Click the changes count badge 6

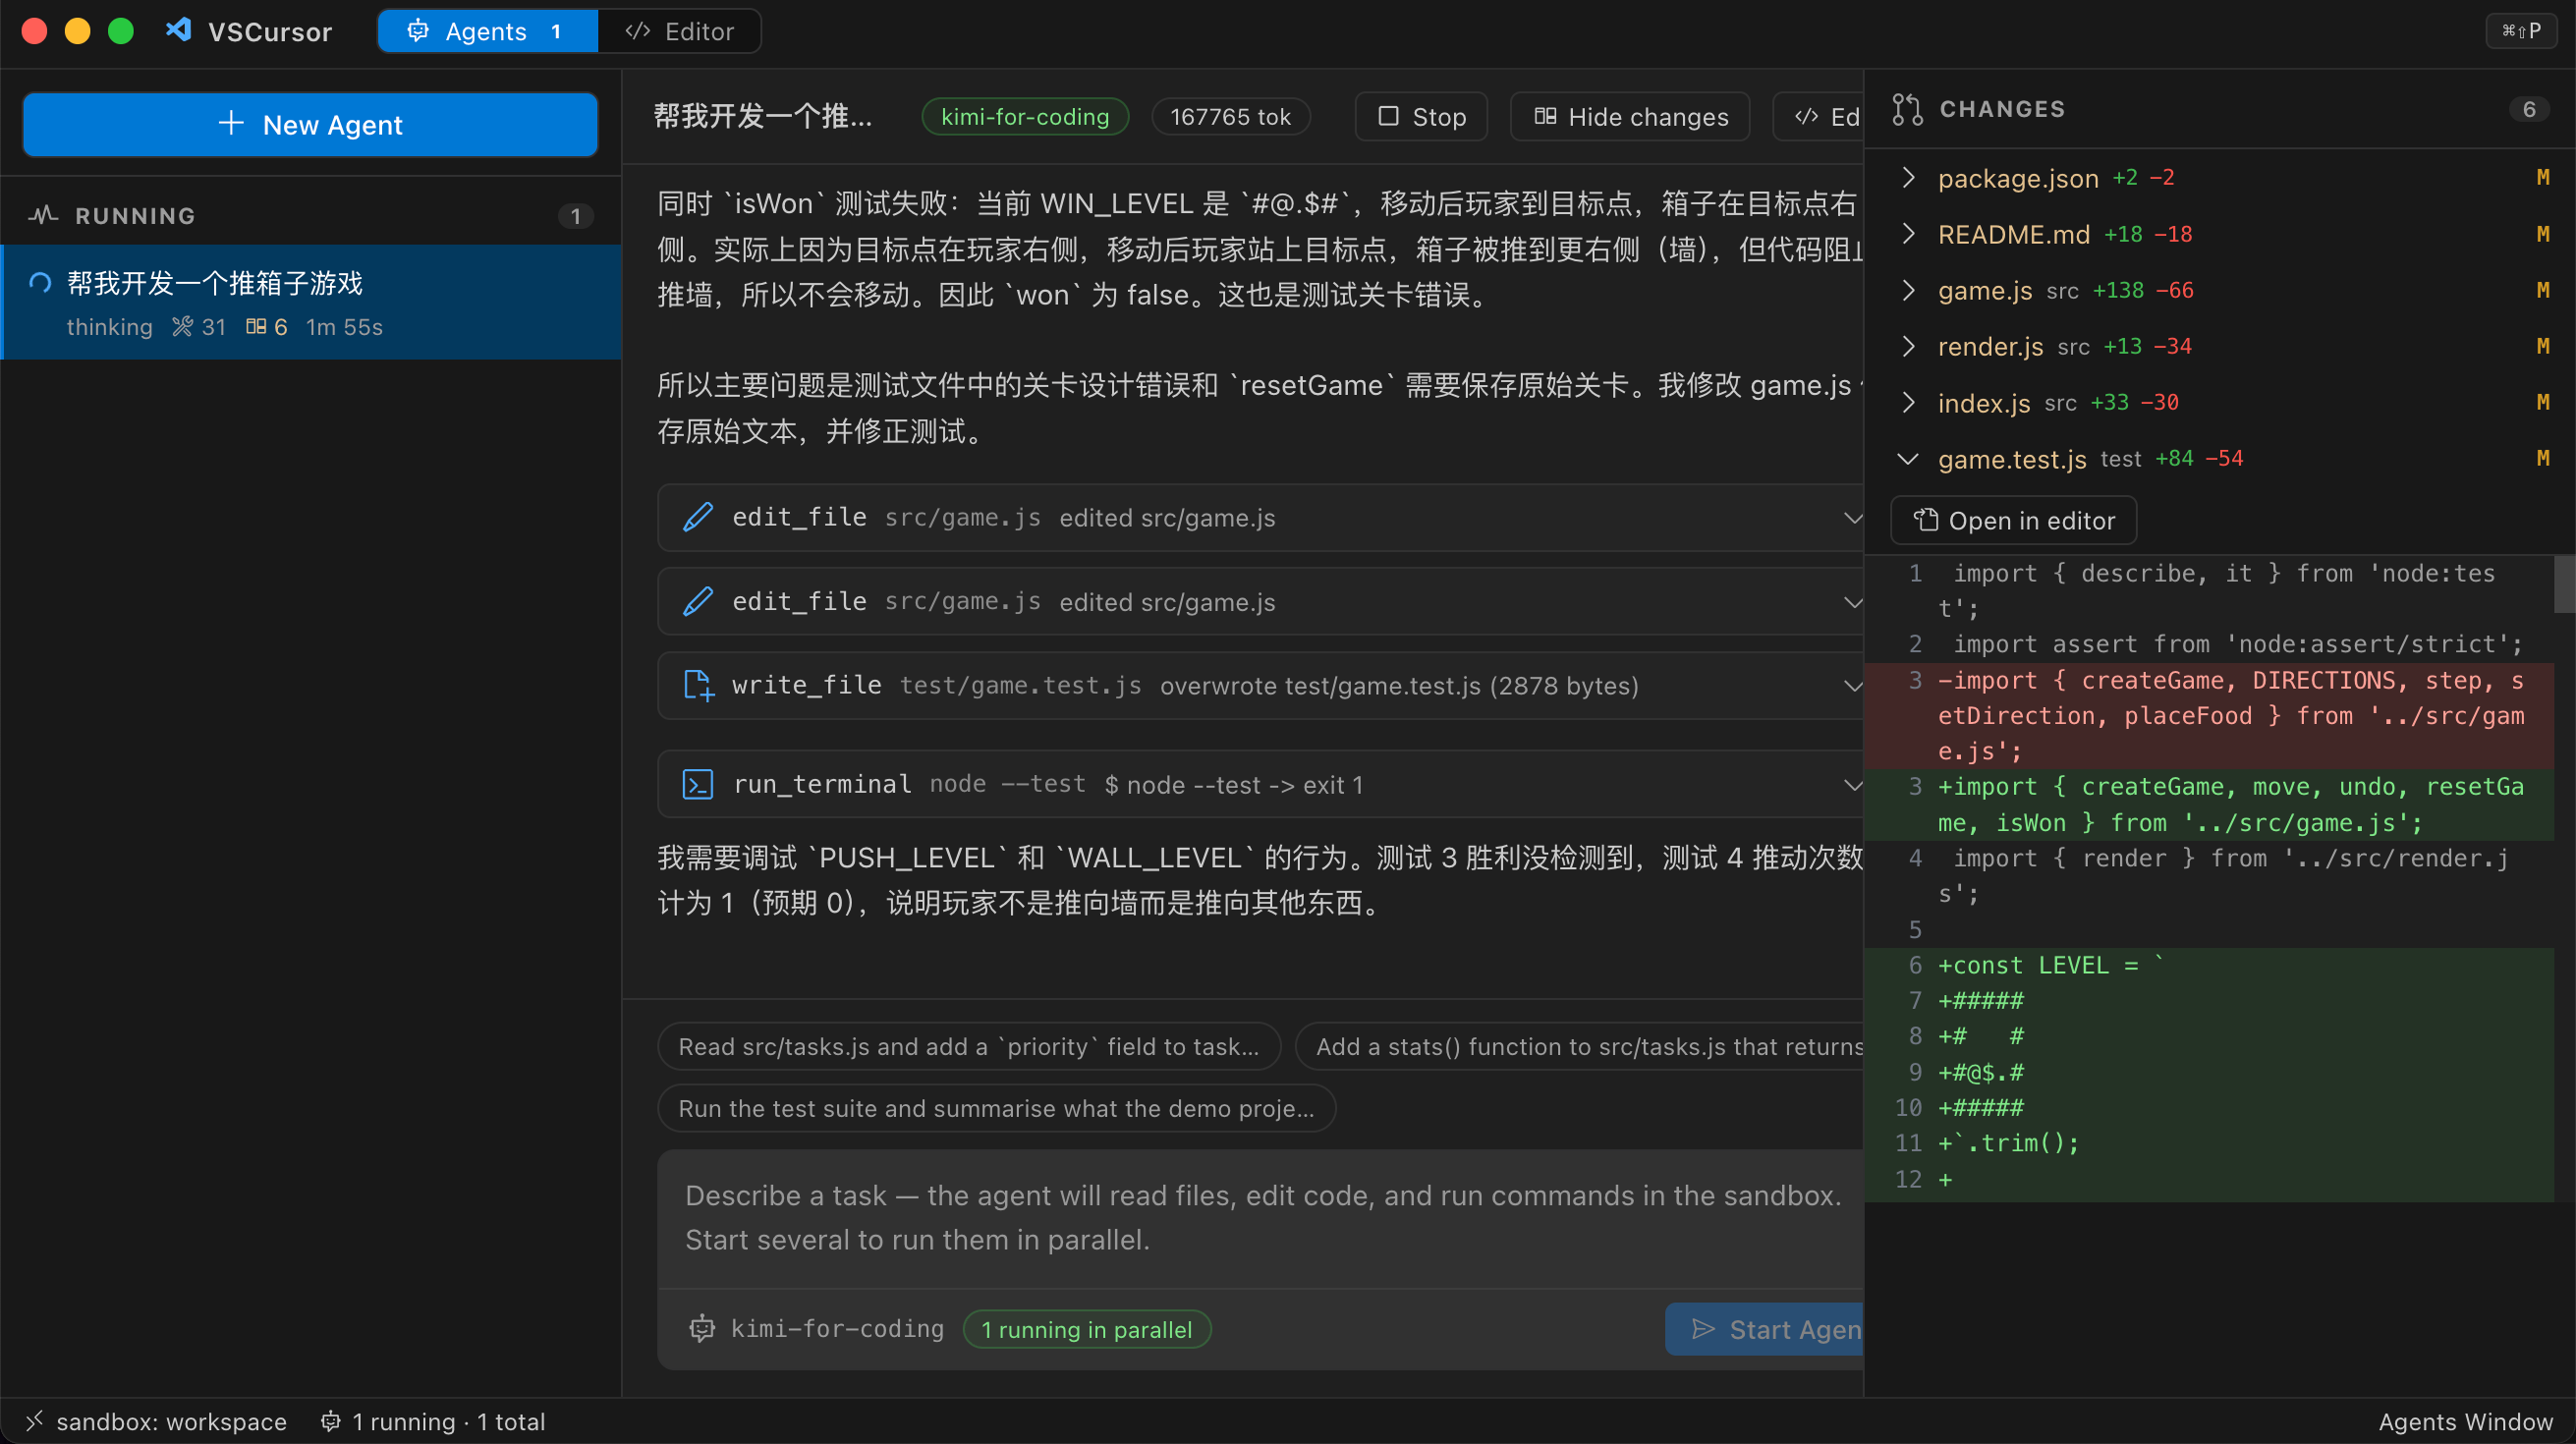point(2529,109)
